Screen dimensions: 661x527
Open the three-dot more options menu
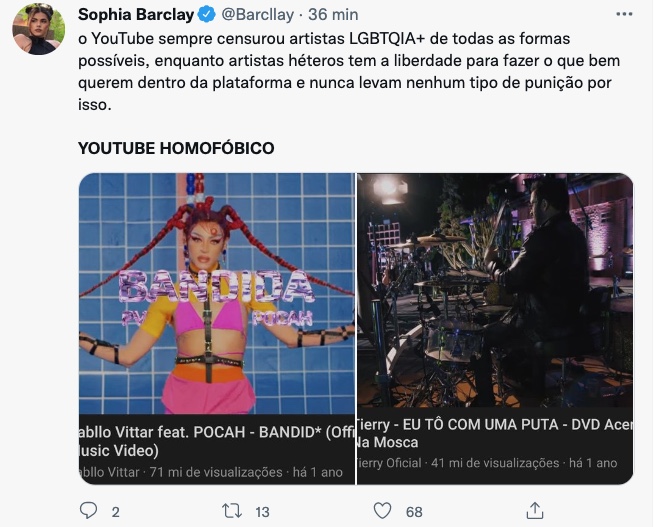[x=624, y=14]
